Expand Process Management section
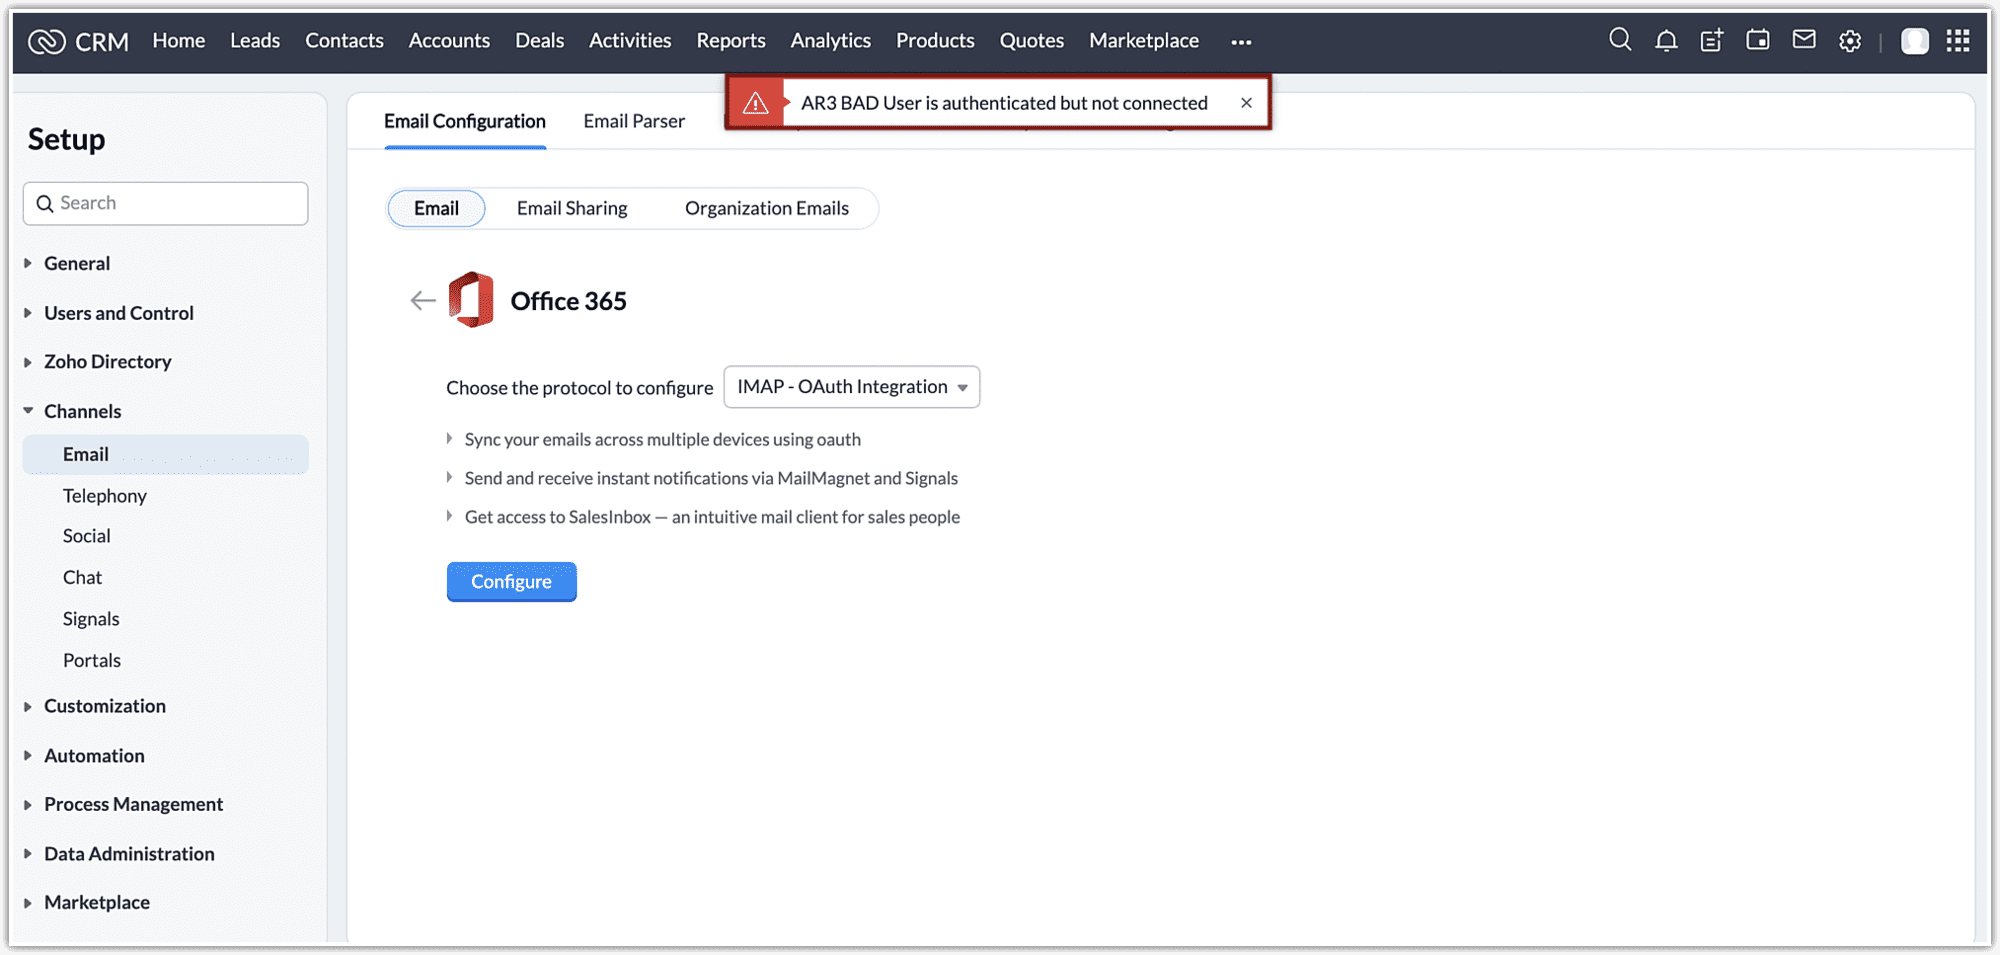The width and height of the screenshot is (2000, 955). pos(28,804)
